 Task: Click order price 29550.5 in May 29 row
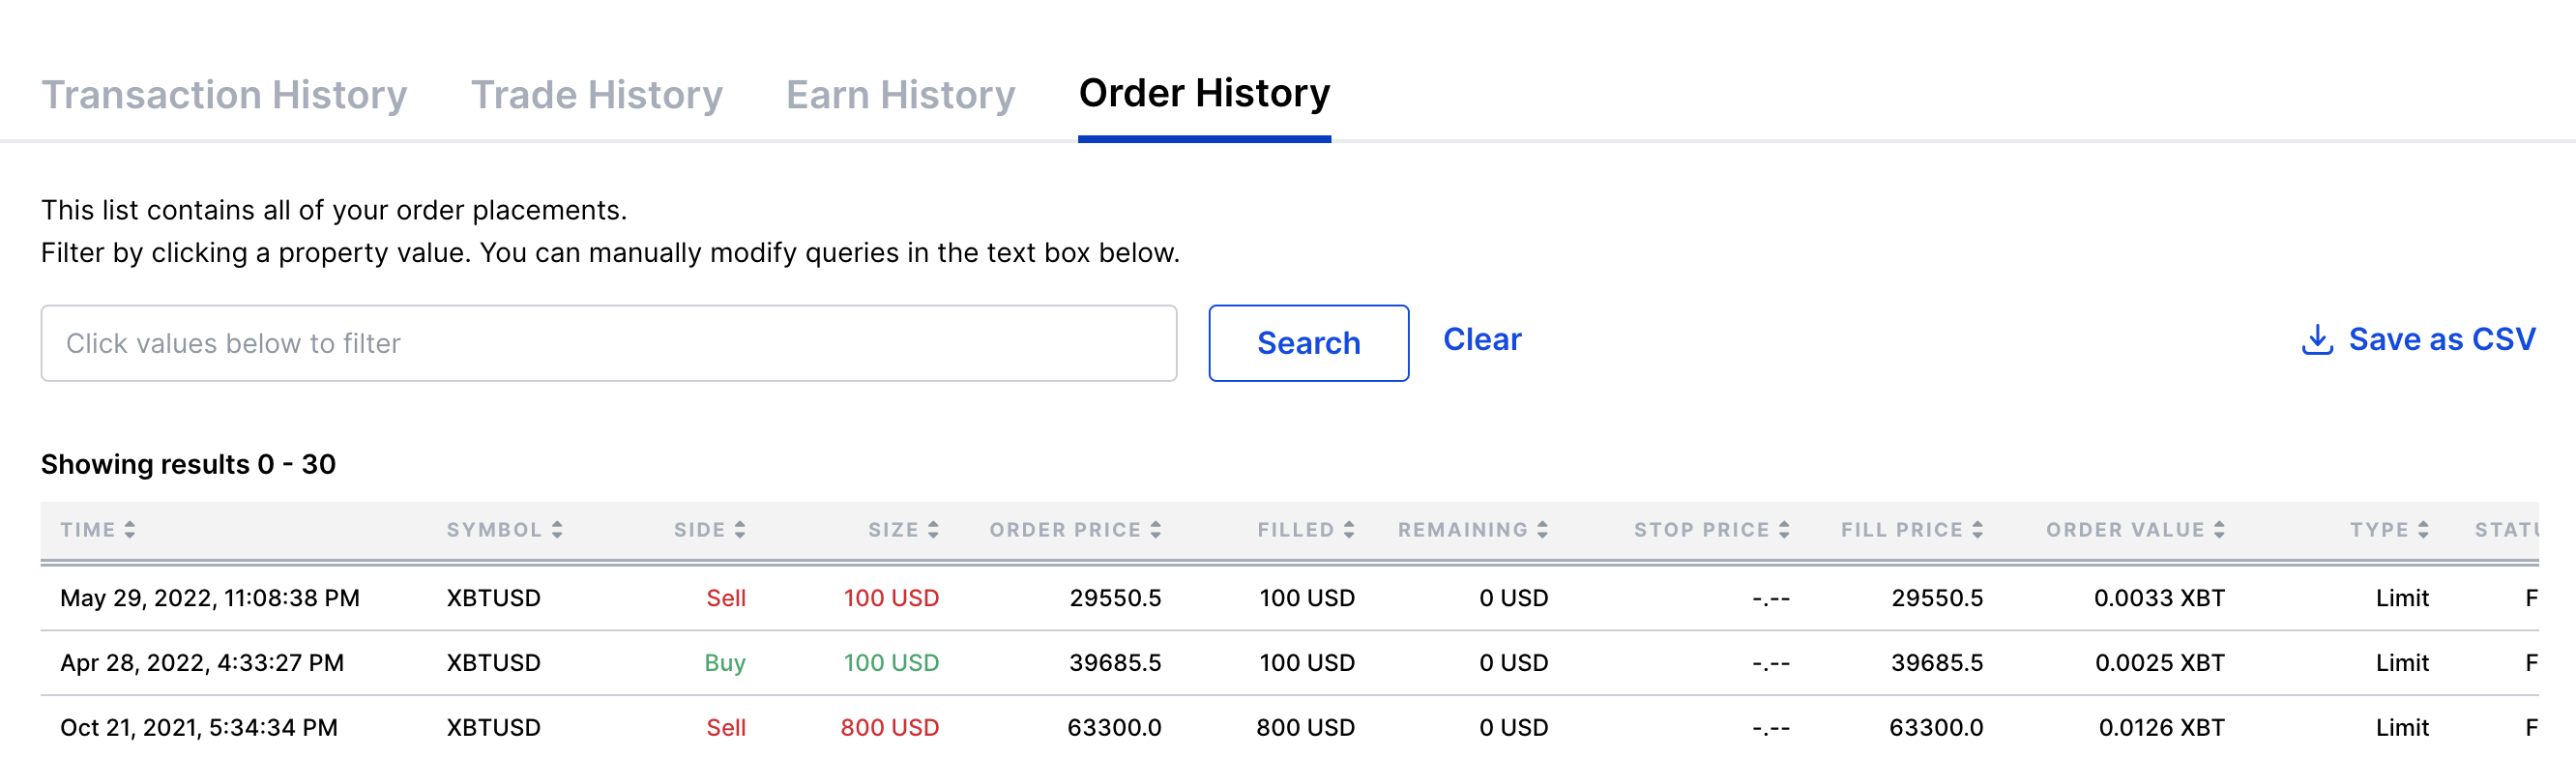click(x=1115, y=598)
